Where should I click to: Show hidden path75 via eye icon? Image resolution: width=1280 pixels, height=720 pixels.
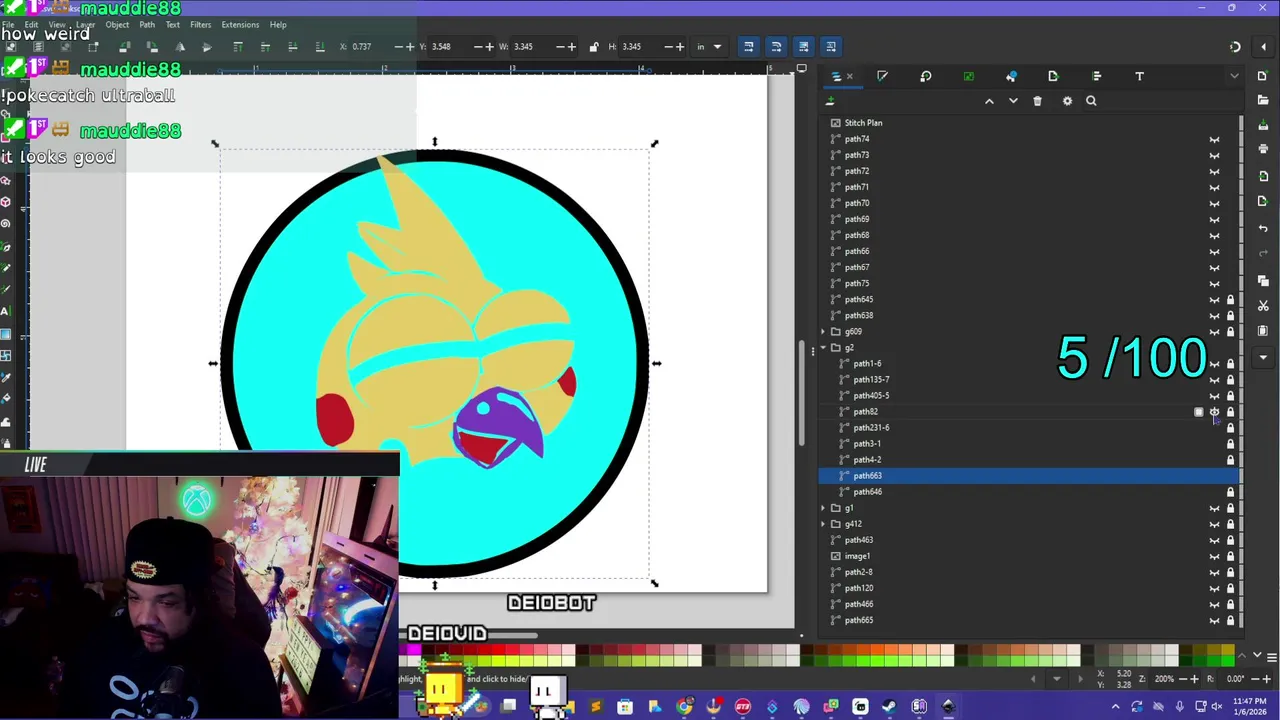point(1214,283)
